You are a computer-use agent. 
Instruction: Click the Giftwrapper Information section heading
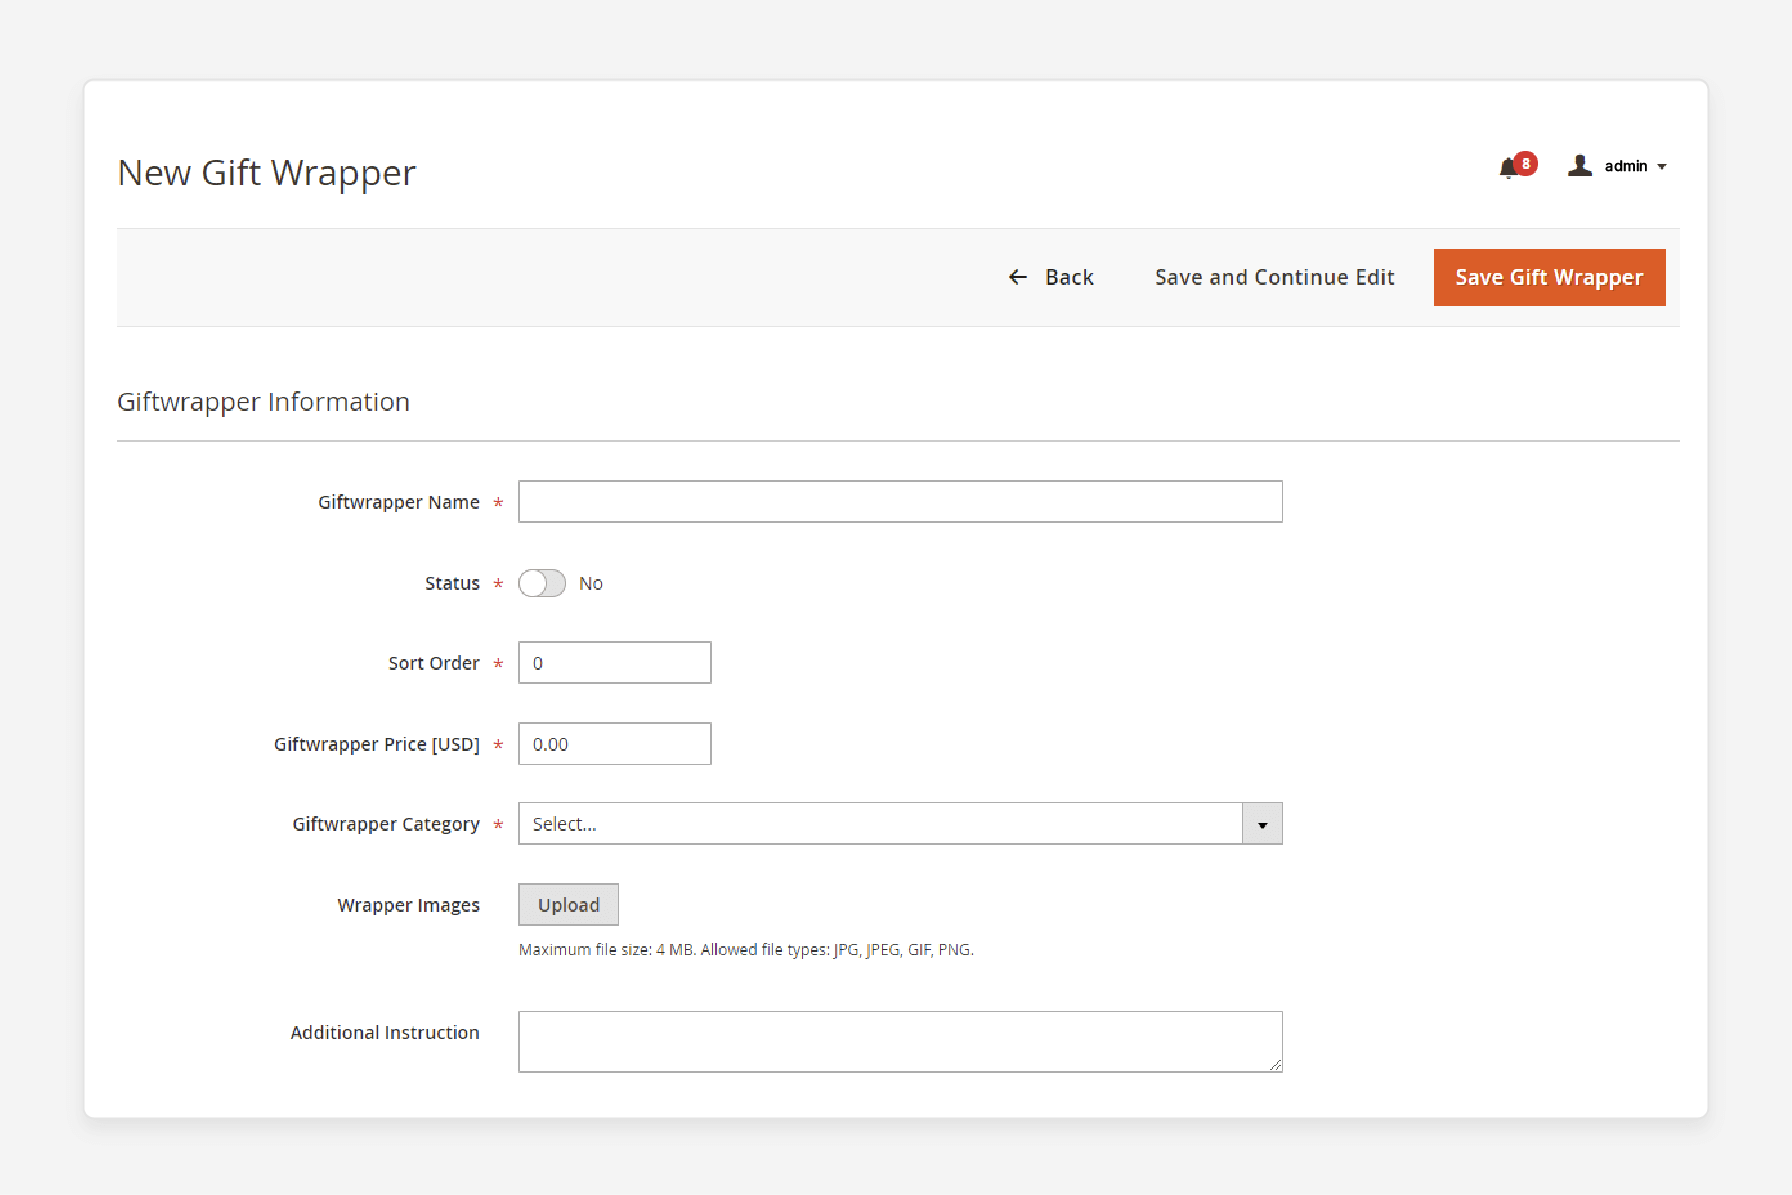coord(263,402)
